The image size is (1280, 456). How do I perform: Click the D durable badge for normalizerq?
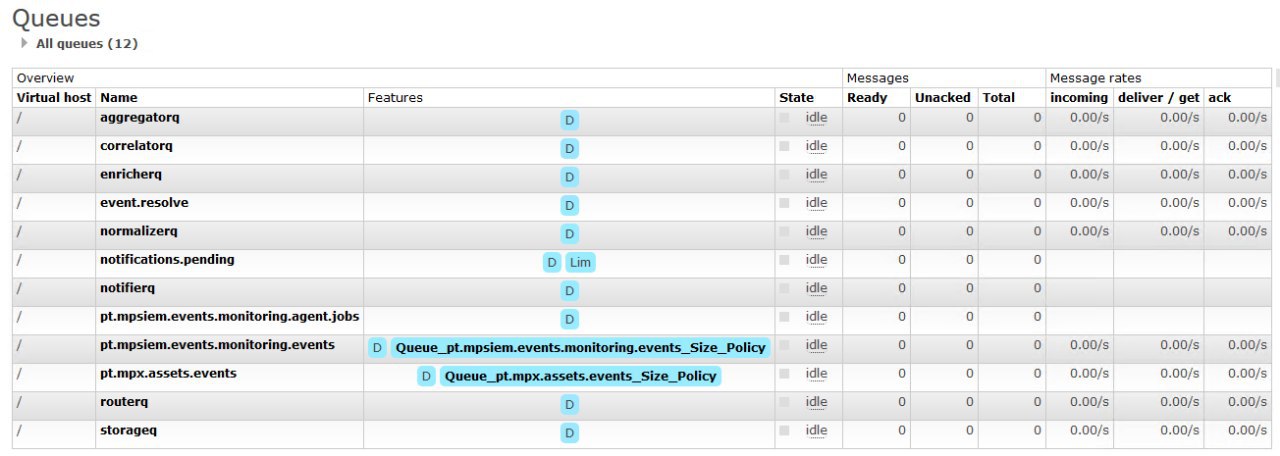[569, 234]
